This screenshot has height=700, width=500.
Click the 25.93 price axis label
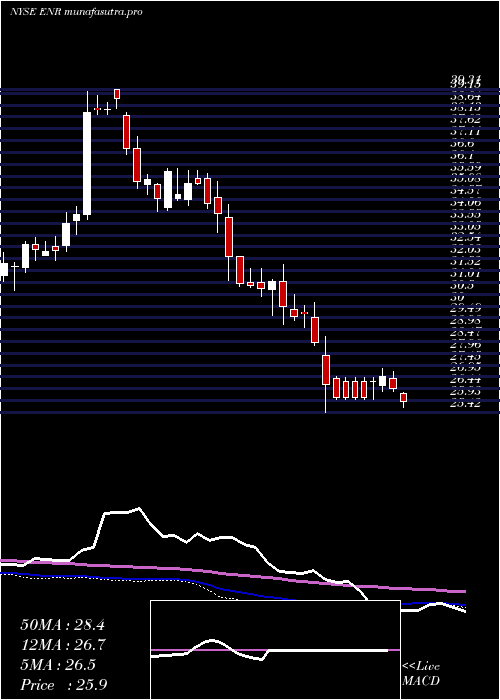click(465, 392)
